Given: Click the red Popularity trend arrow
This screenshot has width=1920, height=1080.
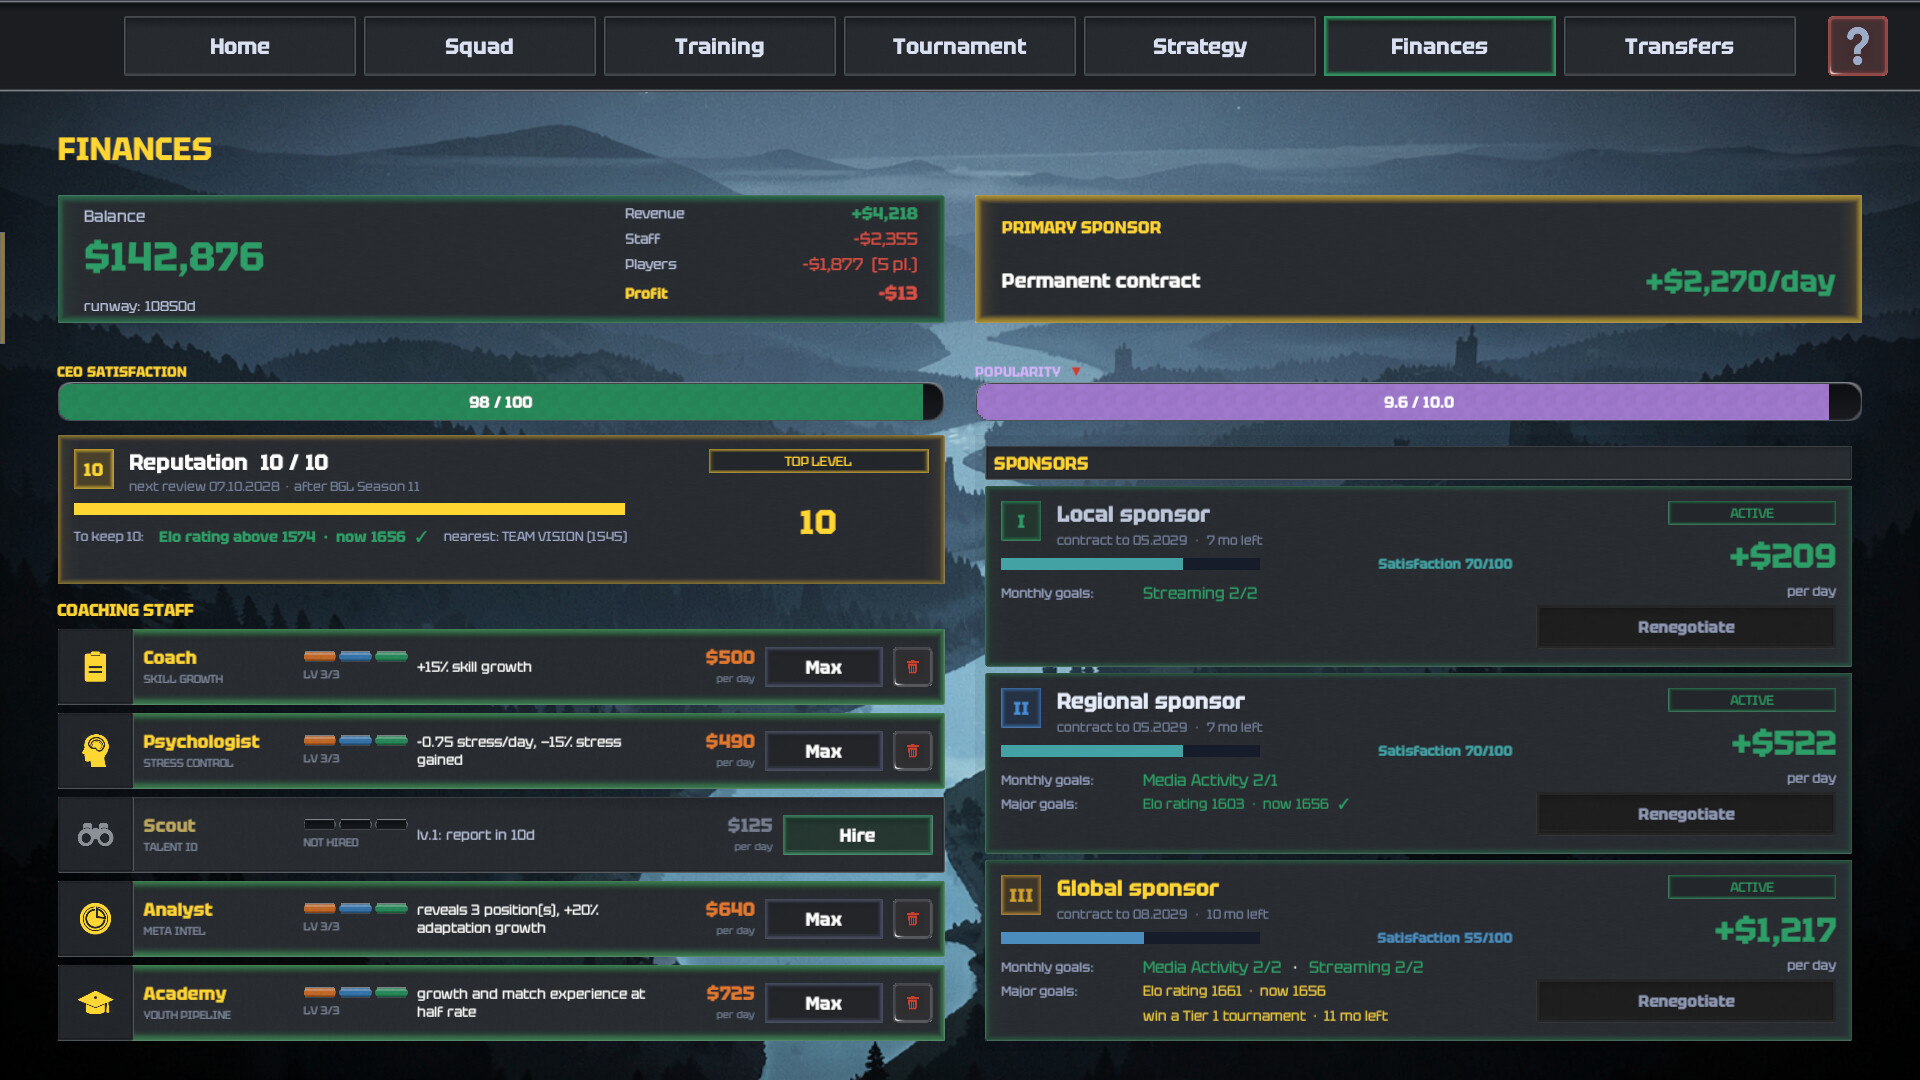Looking at the screenshot, I should pyautogui.click(x=1076, y=372).
